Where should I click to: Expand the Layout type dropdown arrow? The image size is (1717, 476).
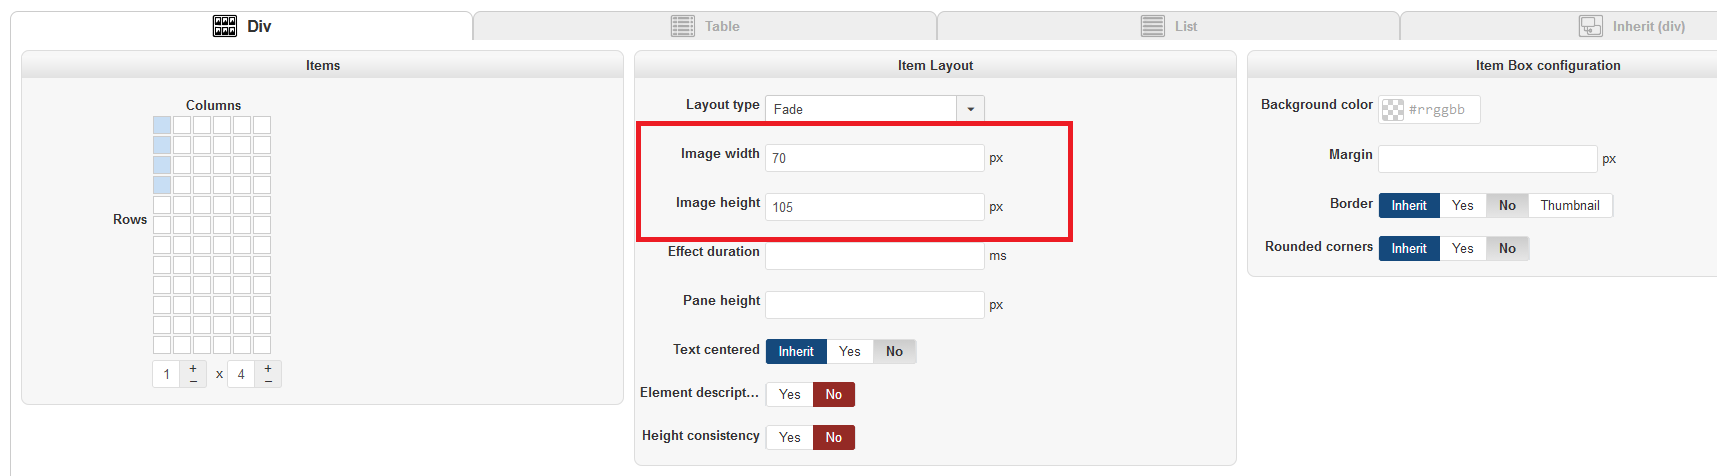coord(970,109)
